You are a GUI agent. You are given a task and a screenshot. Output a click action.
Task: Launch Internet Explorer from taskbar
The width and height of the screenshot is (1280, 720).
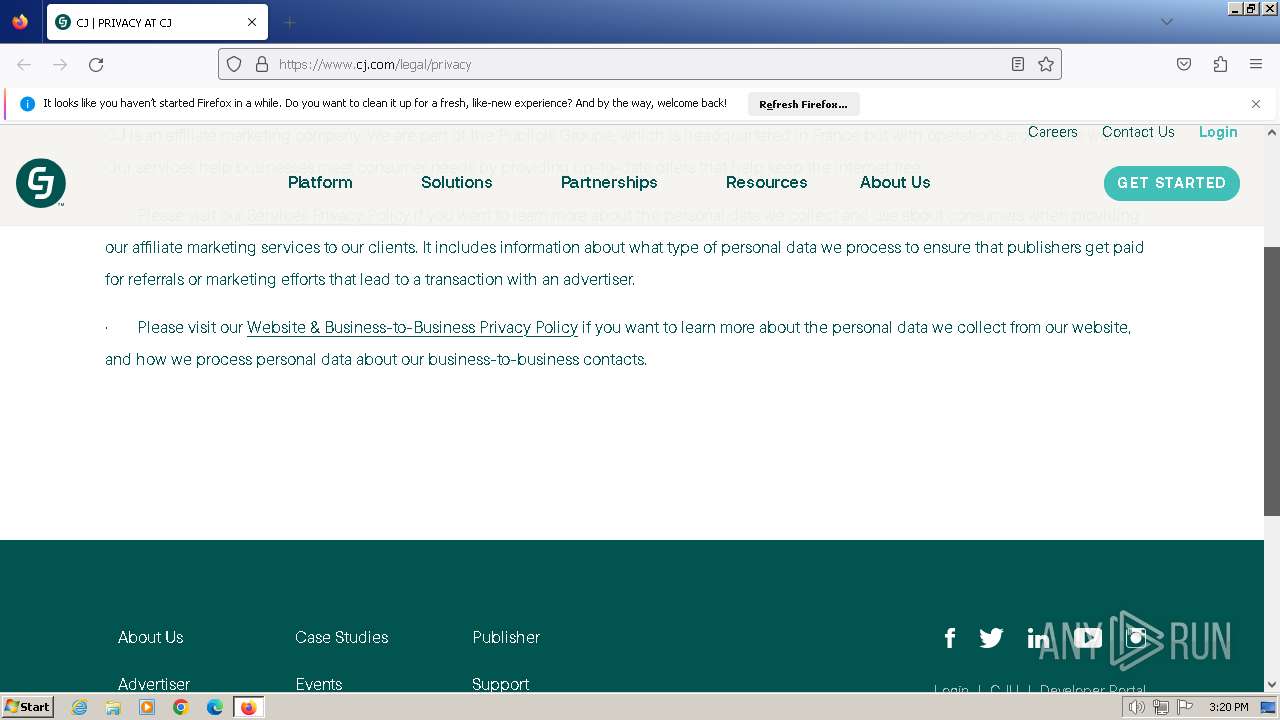tap(80, 707)
